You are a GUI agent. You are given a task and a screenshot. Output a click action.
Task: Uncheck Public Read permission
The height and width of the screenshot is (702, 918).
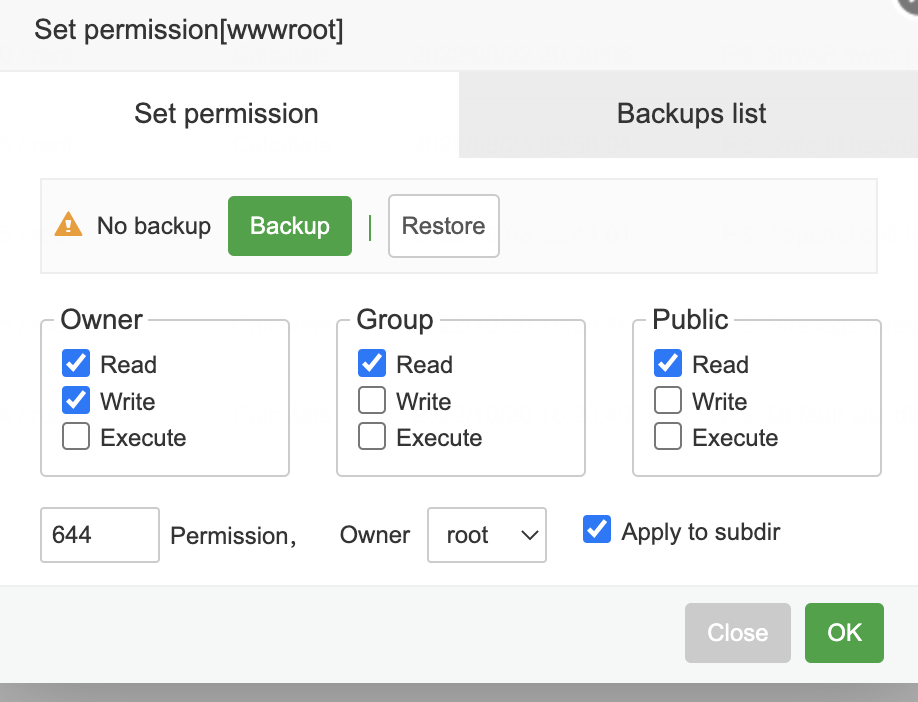click(x=668, y=364)
